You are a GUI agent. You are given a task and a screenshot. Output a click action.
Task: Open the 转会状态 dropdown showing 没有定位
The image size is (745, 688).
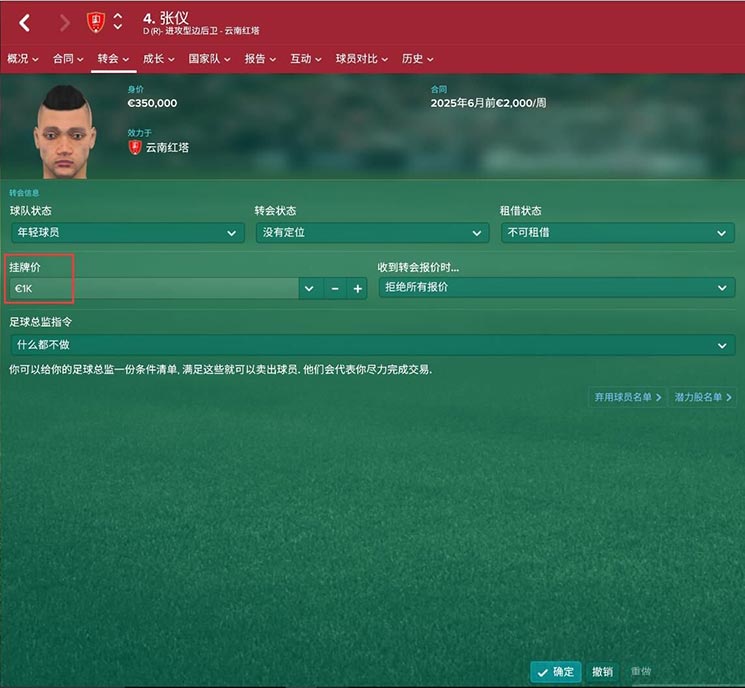(x=372, y=233)
